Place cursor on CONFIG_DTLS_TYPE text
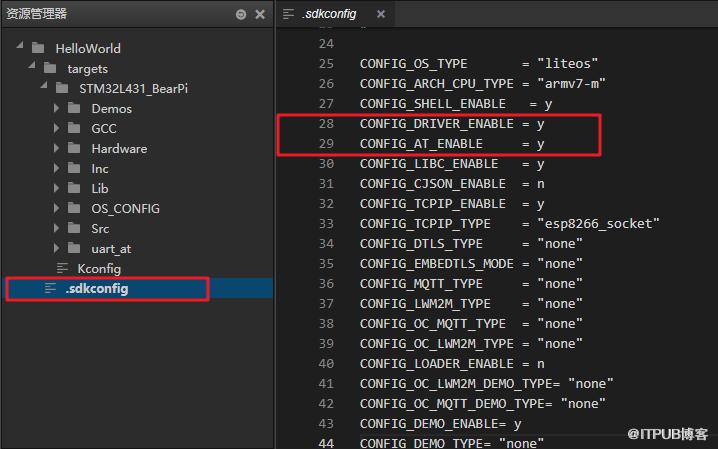This screenshot has width=718, height=449. pyautogui.click(x=421, y=244)
